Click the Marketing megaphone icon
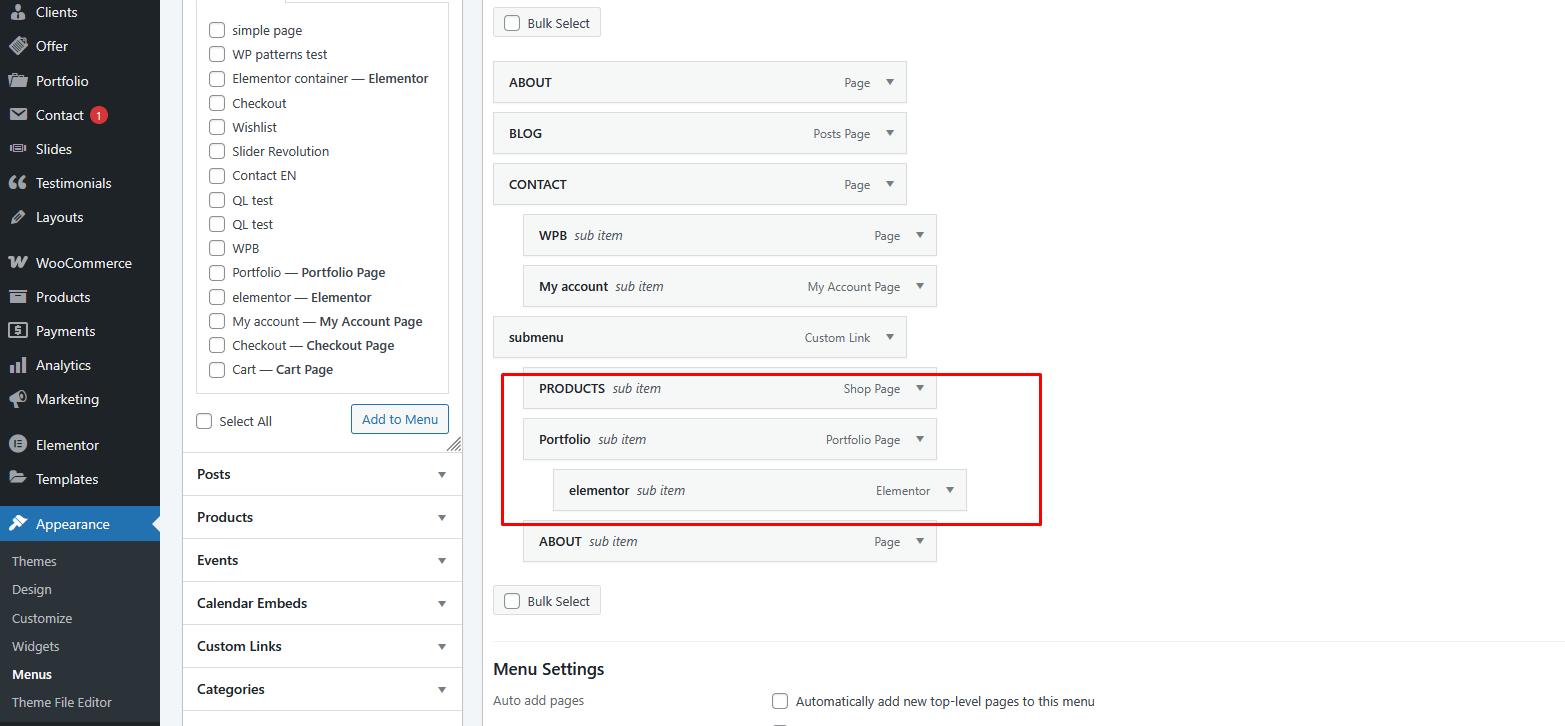Viewport: 1565px width, 726px height. coord(18,399)
